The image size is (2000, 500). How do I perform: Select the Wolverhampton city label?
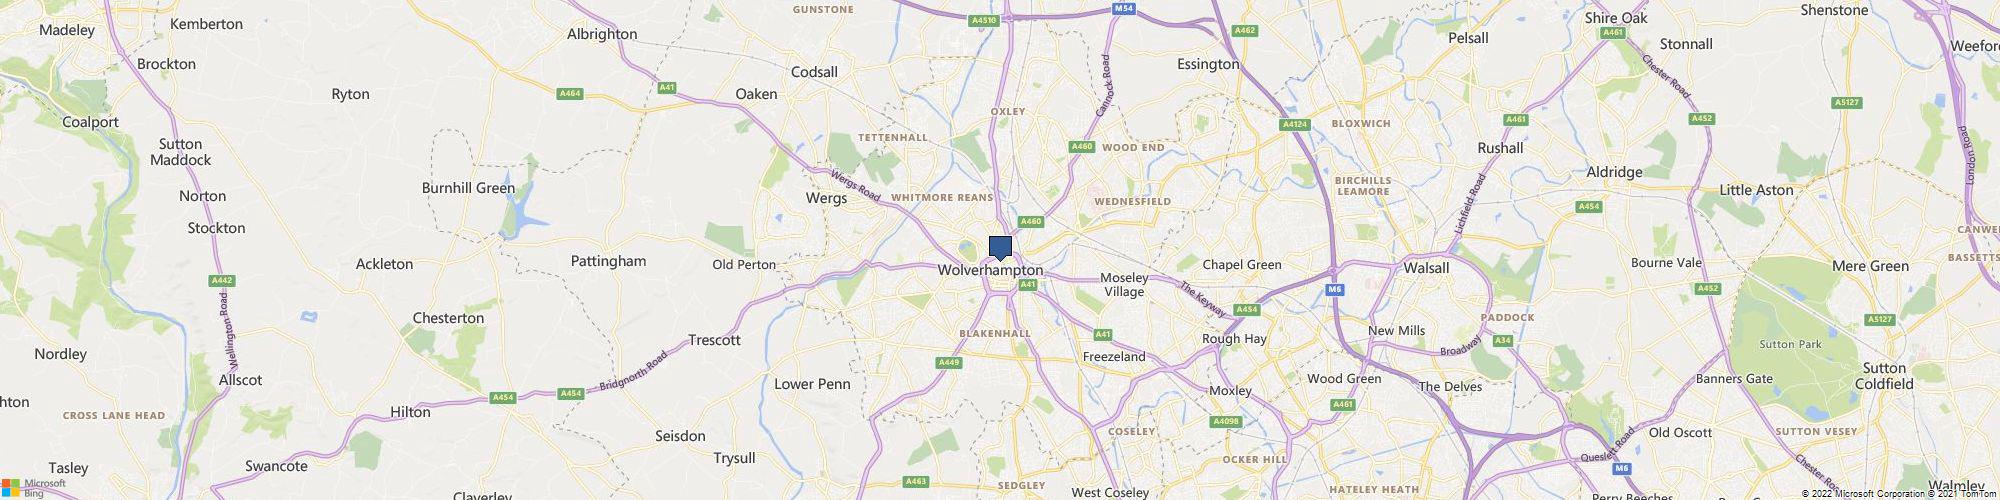(x=990, y=271)
